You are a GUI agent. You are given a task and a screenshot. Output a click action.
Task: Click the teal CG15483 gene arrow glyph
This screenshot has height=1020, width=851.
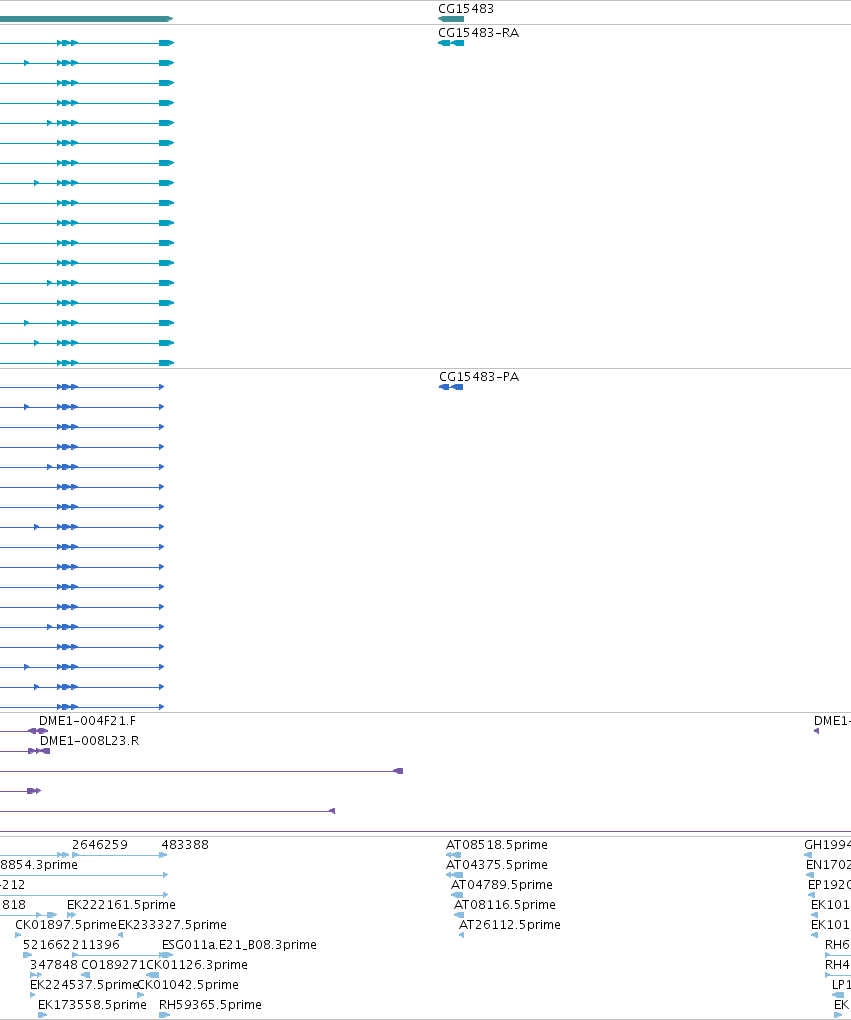click(x=451, y=19)
